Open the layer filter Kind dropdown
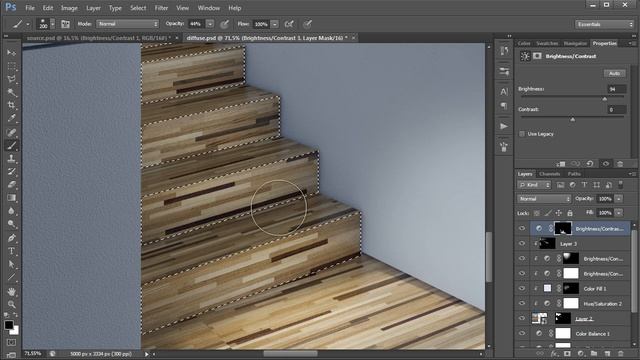The height and width of the screenshot is (360, 640). 534,185
